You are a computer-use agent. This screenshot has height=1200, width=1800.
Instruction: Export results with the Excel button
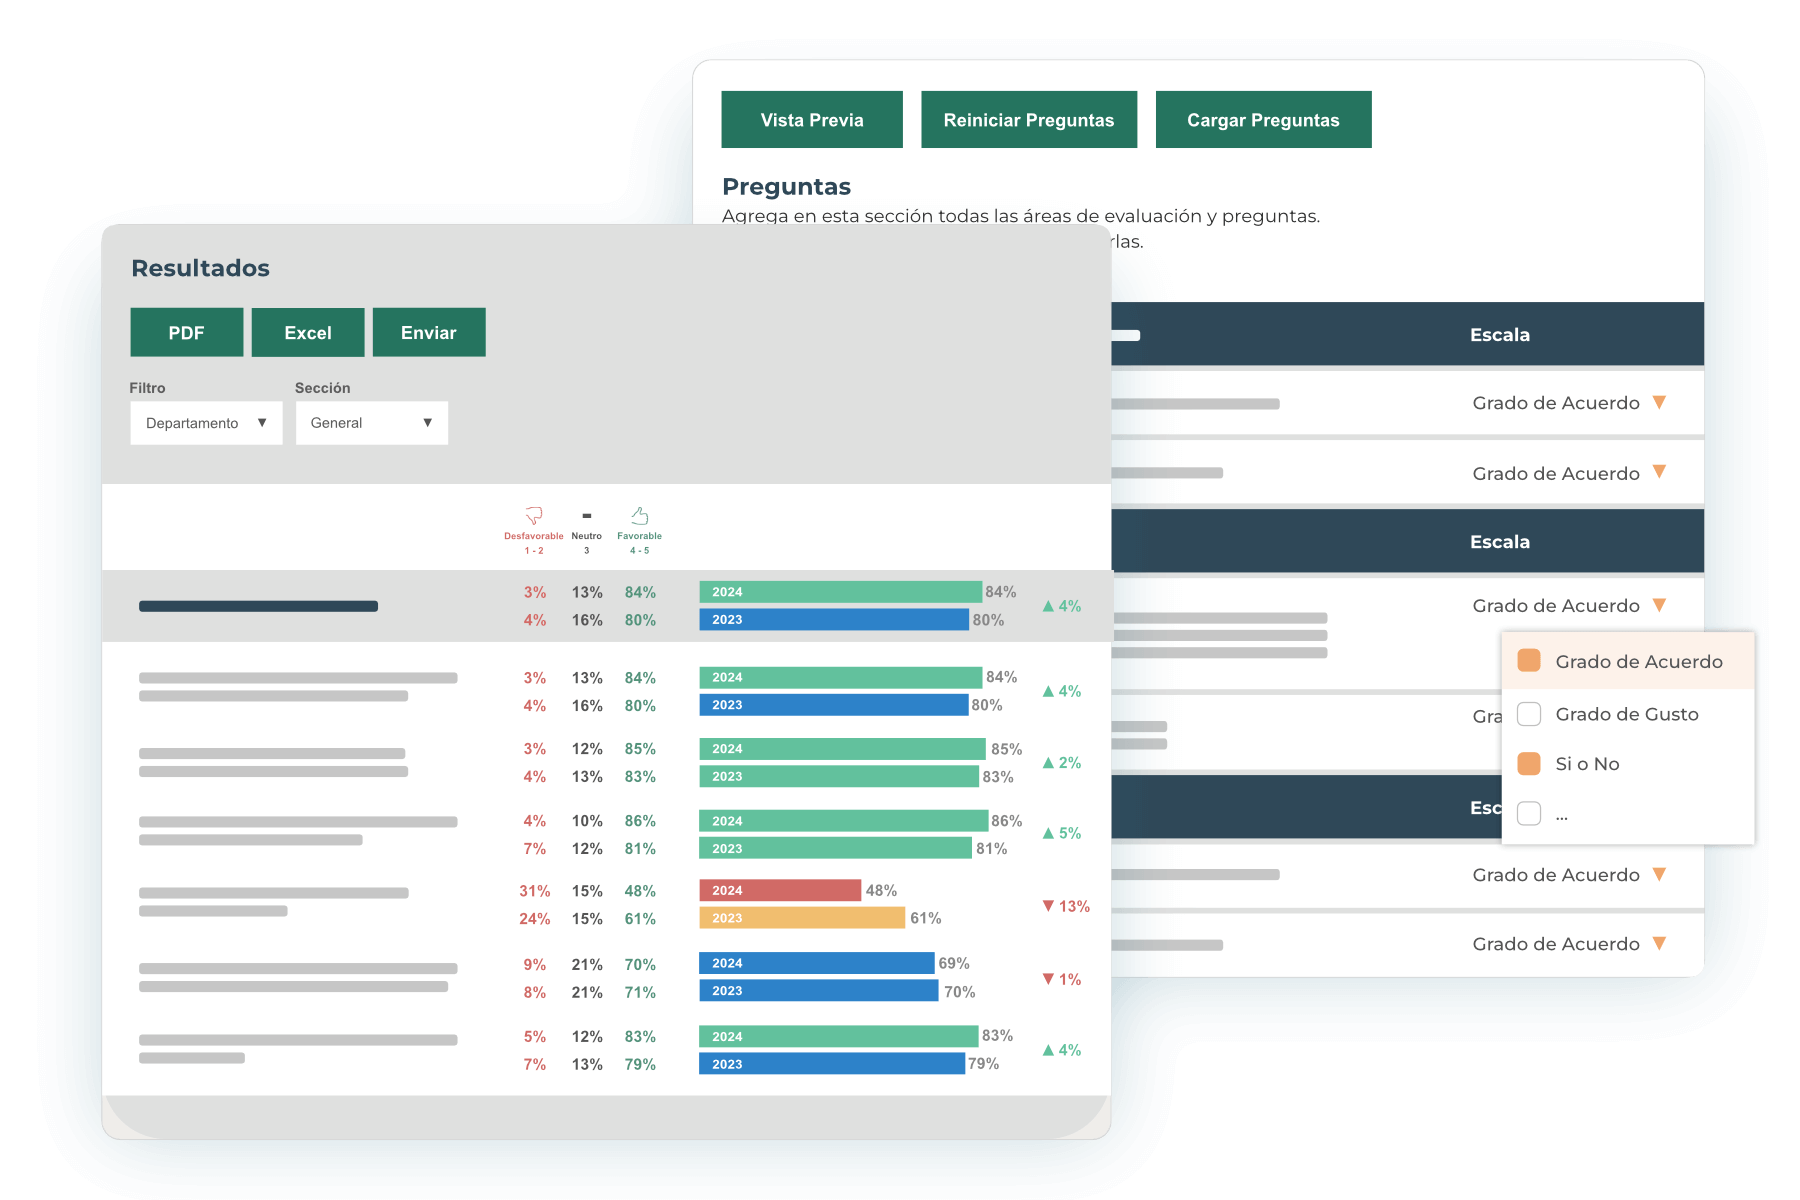(x=308, y=332)
